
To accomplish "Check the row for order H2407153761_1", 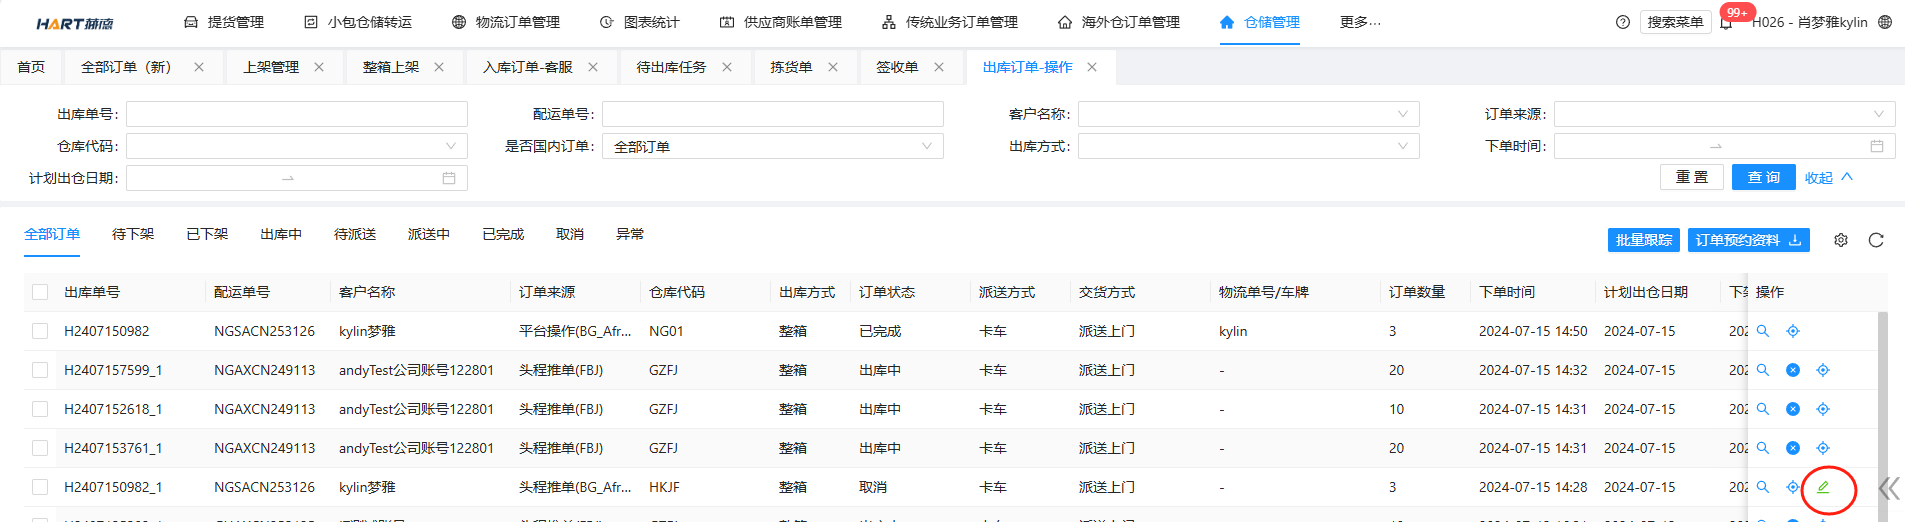I will 40,448.
